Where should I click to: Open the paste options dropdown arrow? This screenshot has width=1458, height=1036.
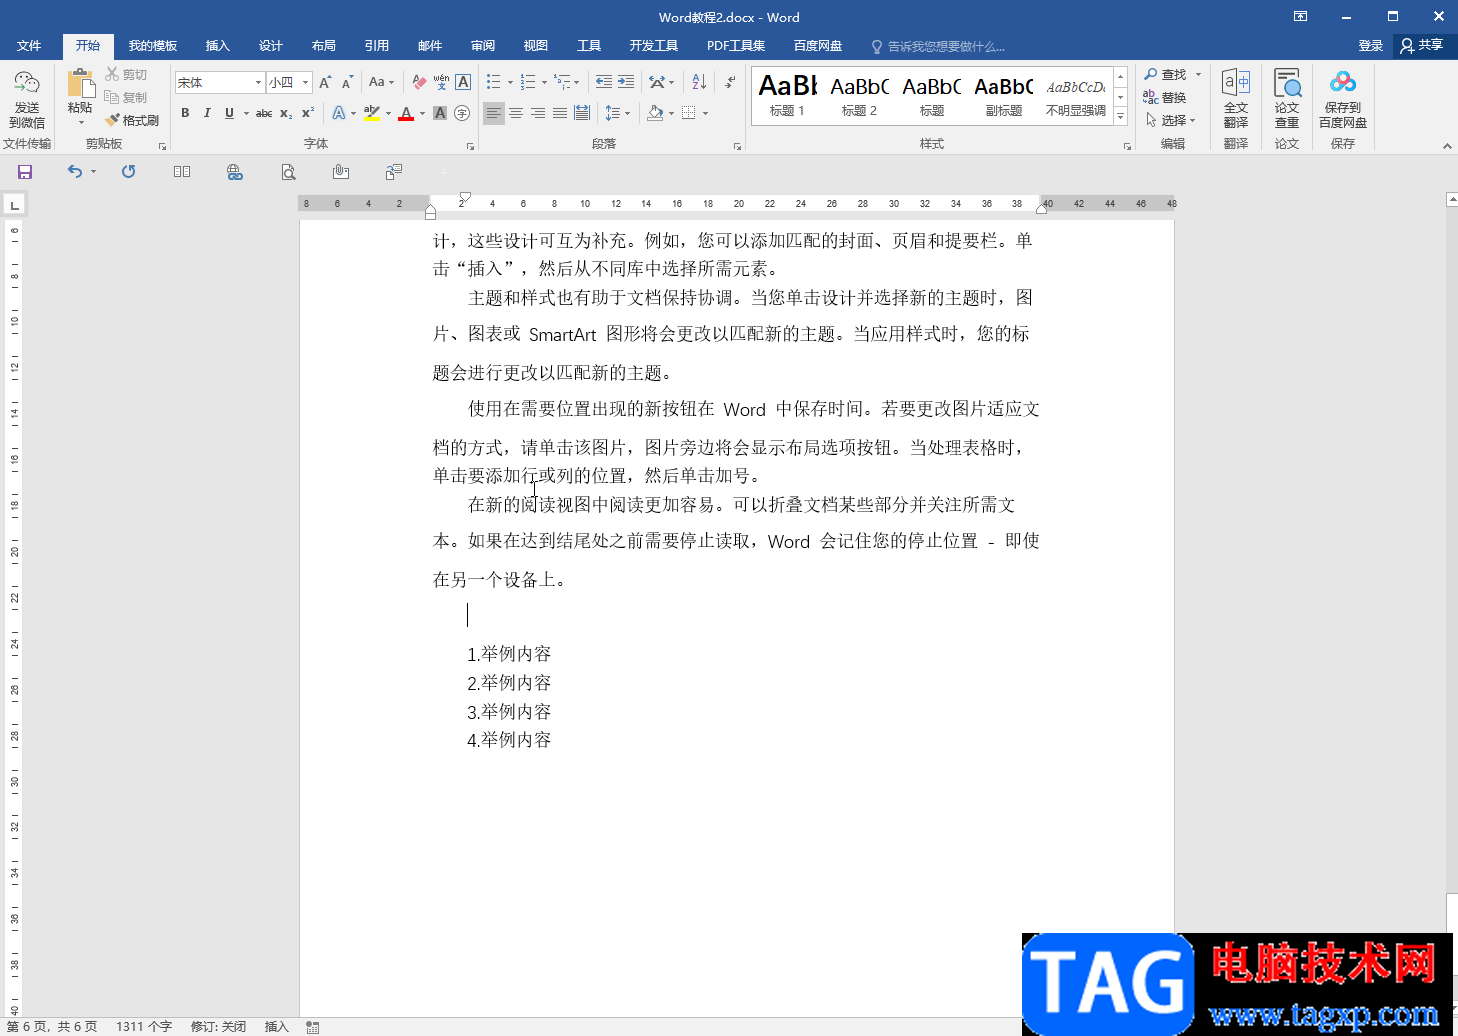coord(81,123)
